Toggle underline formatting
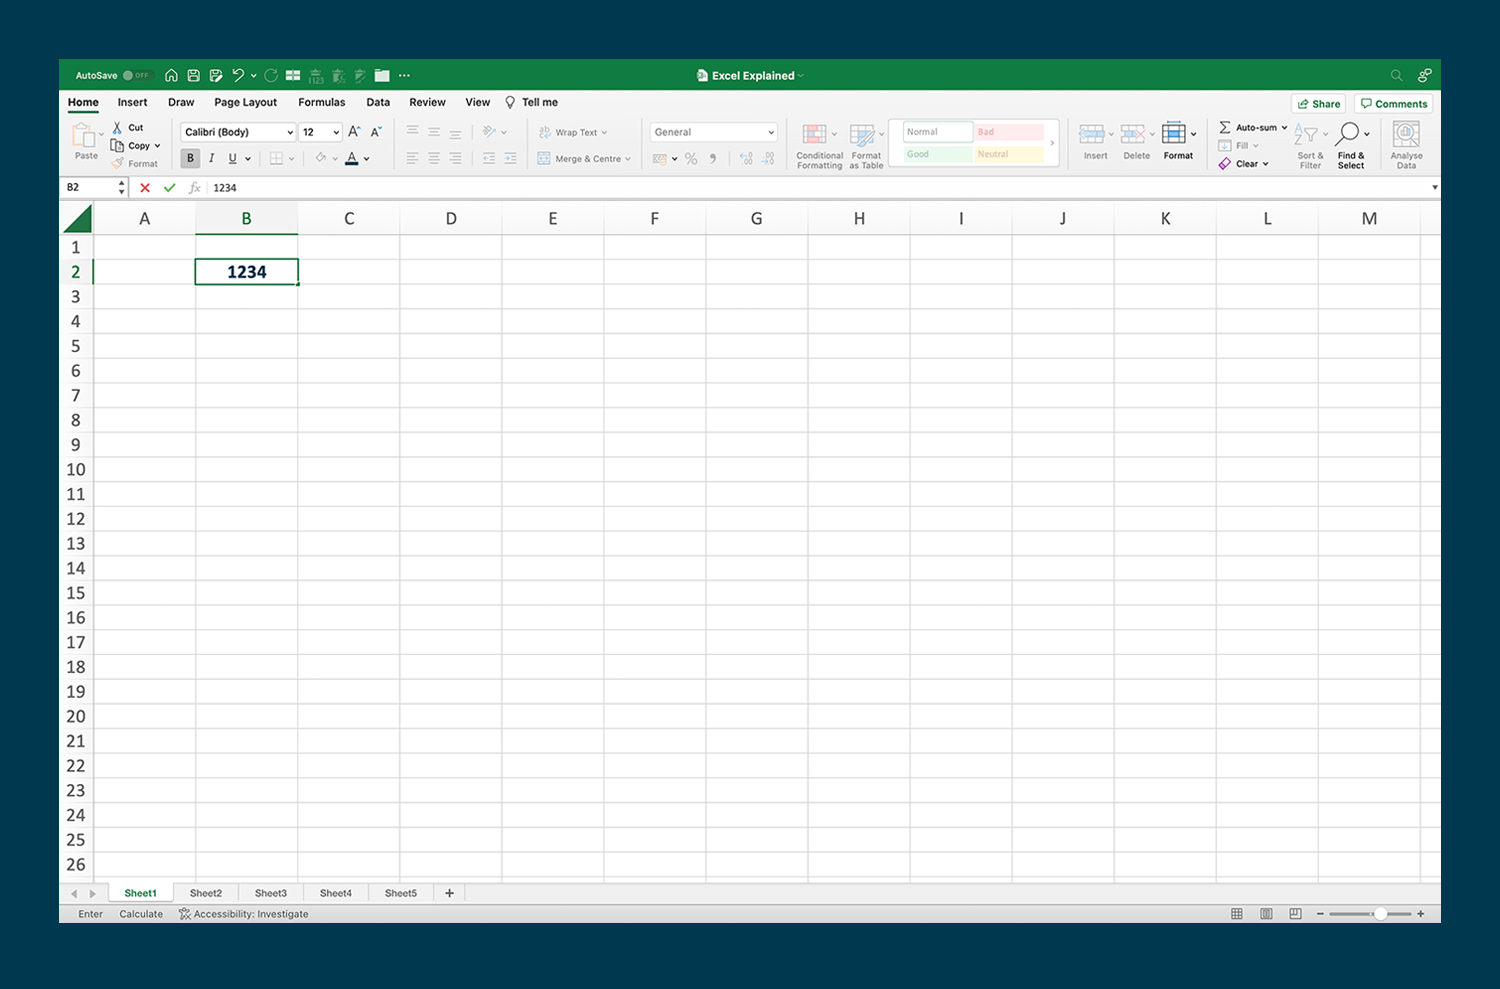 click(231, 158)
